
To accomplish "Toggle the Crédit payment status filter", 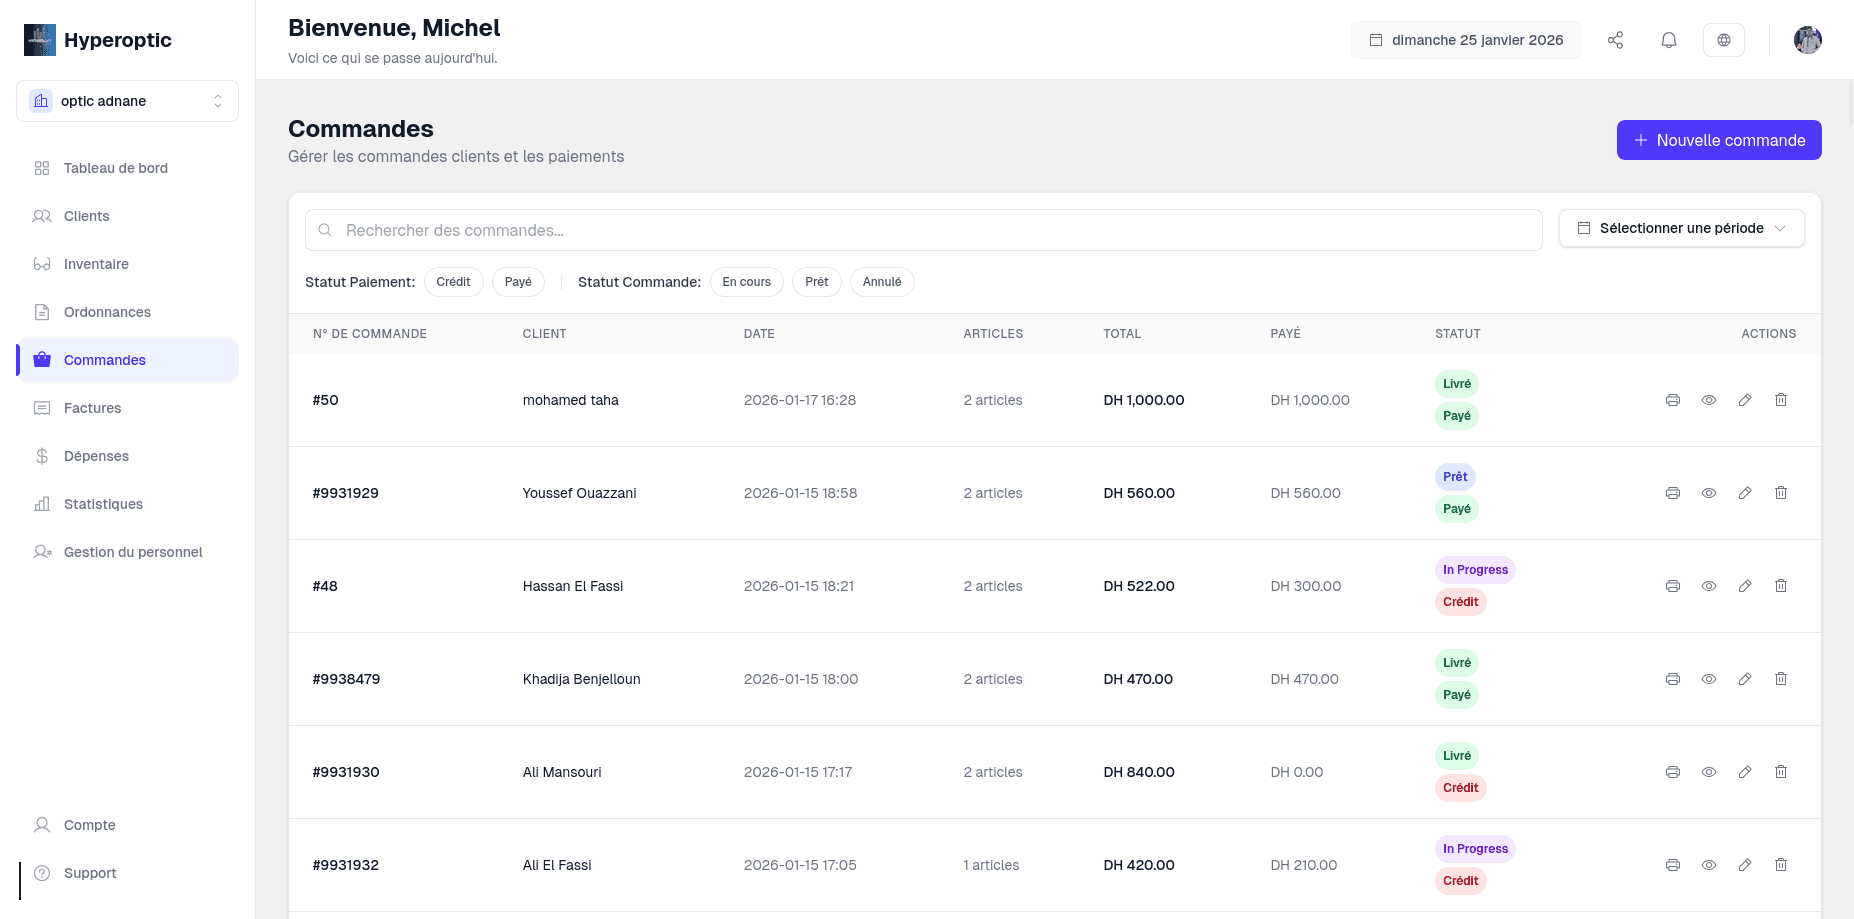I will [x=453, y=282].
